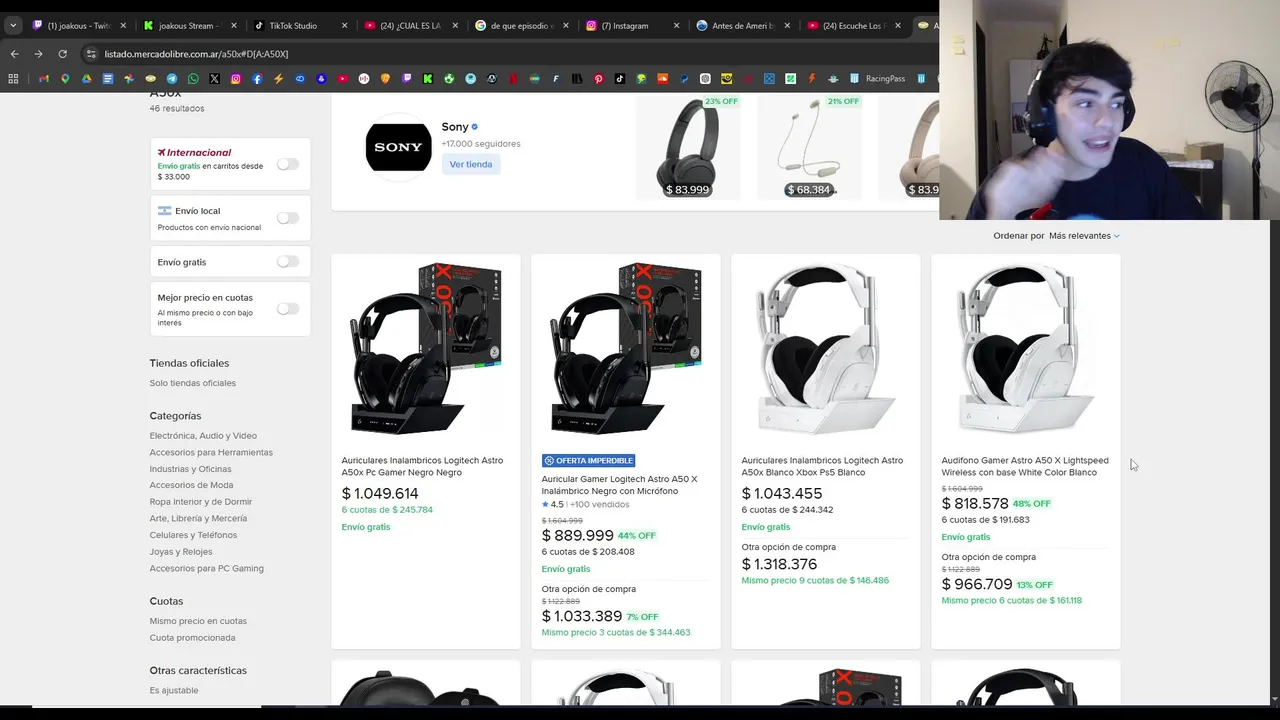Go back with the browser back arrow
The width and height of the screenshot is (1280, 720).
click(14, 53)
